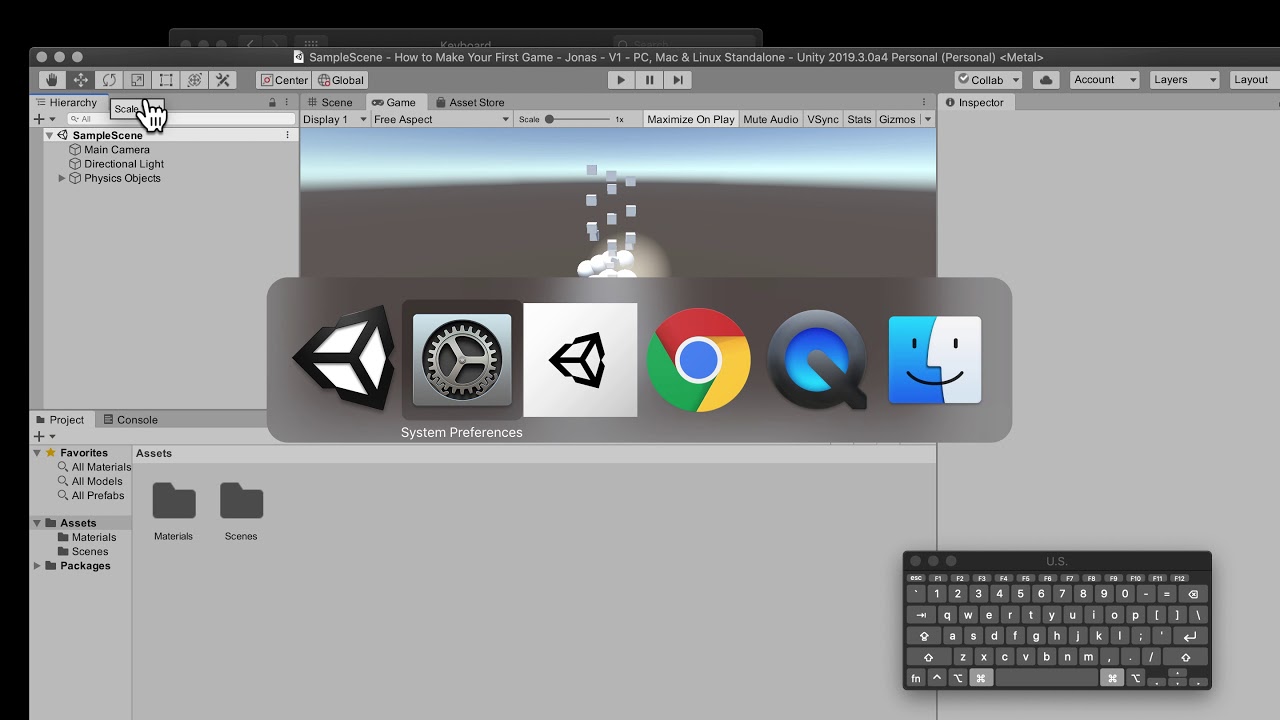Viewport: 1280px width, 720px height.
Task: Select the Rotate tool in the toolbar
Action: click(x=109, y=80)
